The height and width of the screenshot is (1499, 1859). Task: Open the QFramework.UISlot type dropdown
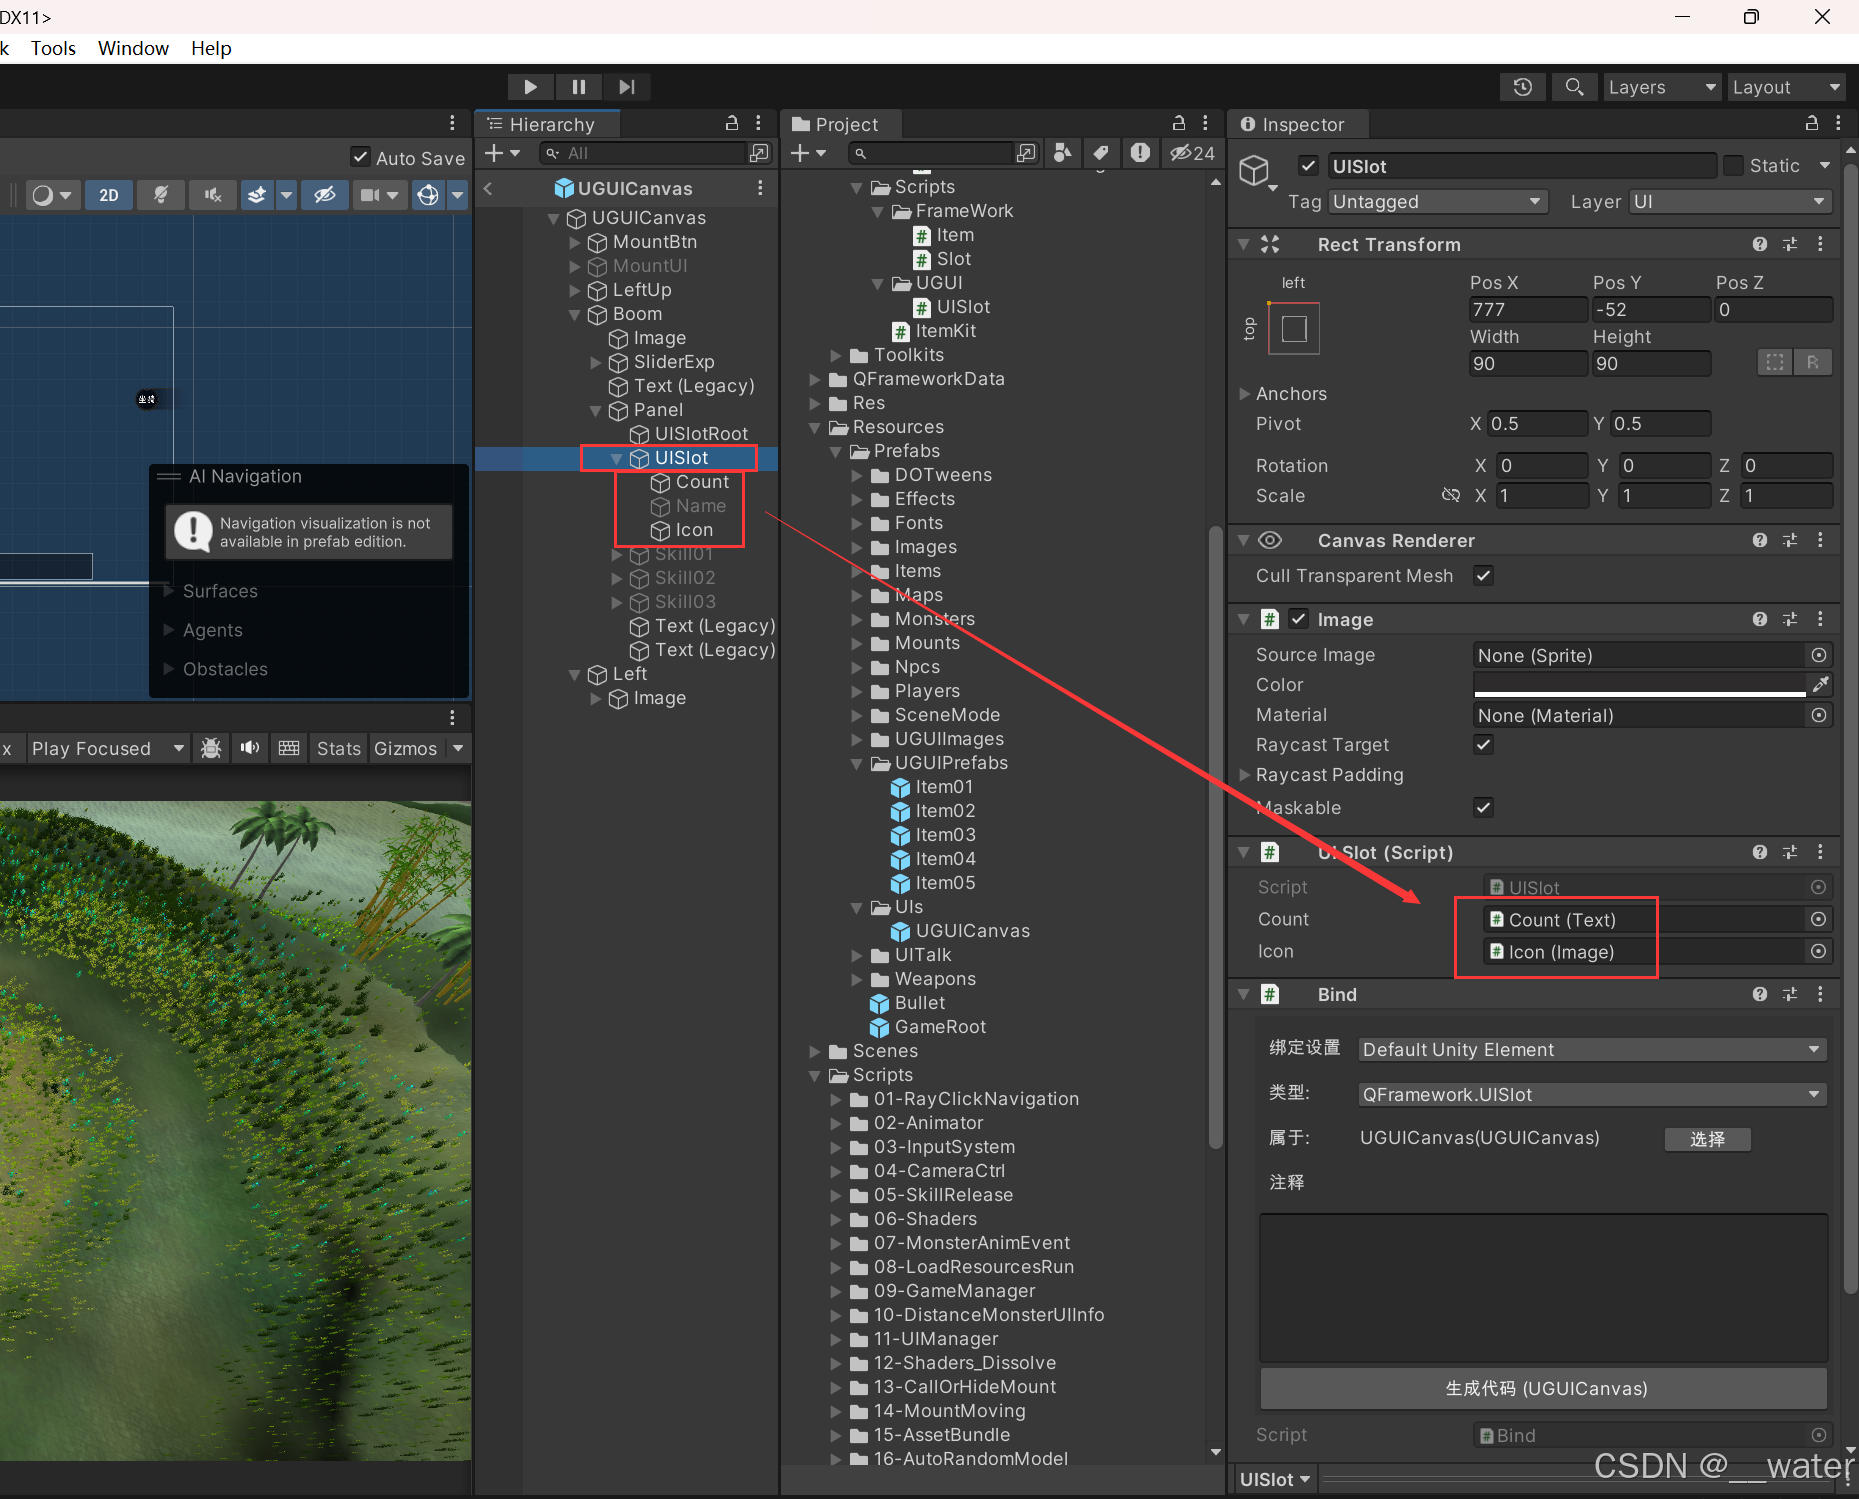[1592, 1094]
